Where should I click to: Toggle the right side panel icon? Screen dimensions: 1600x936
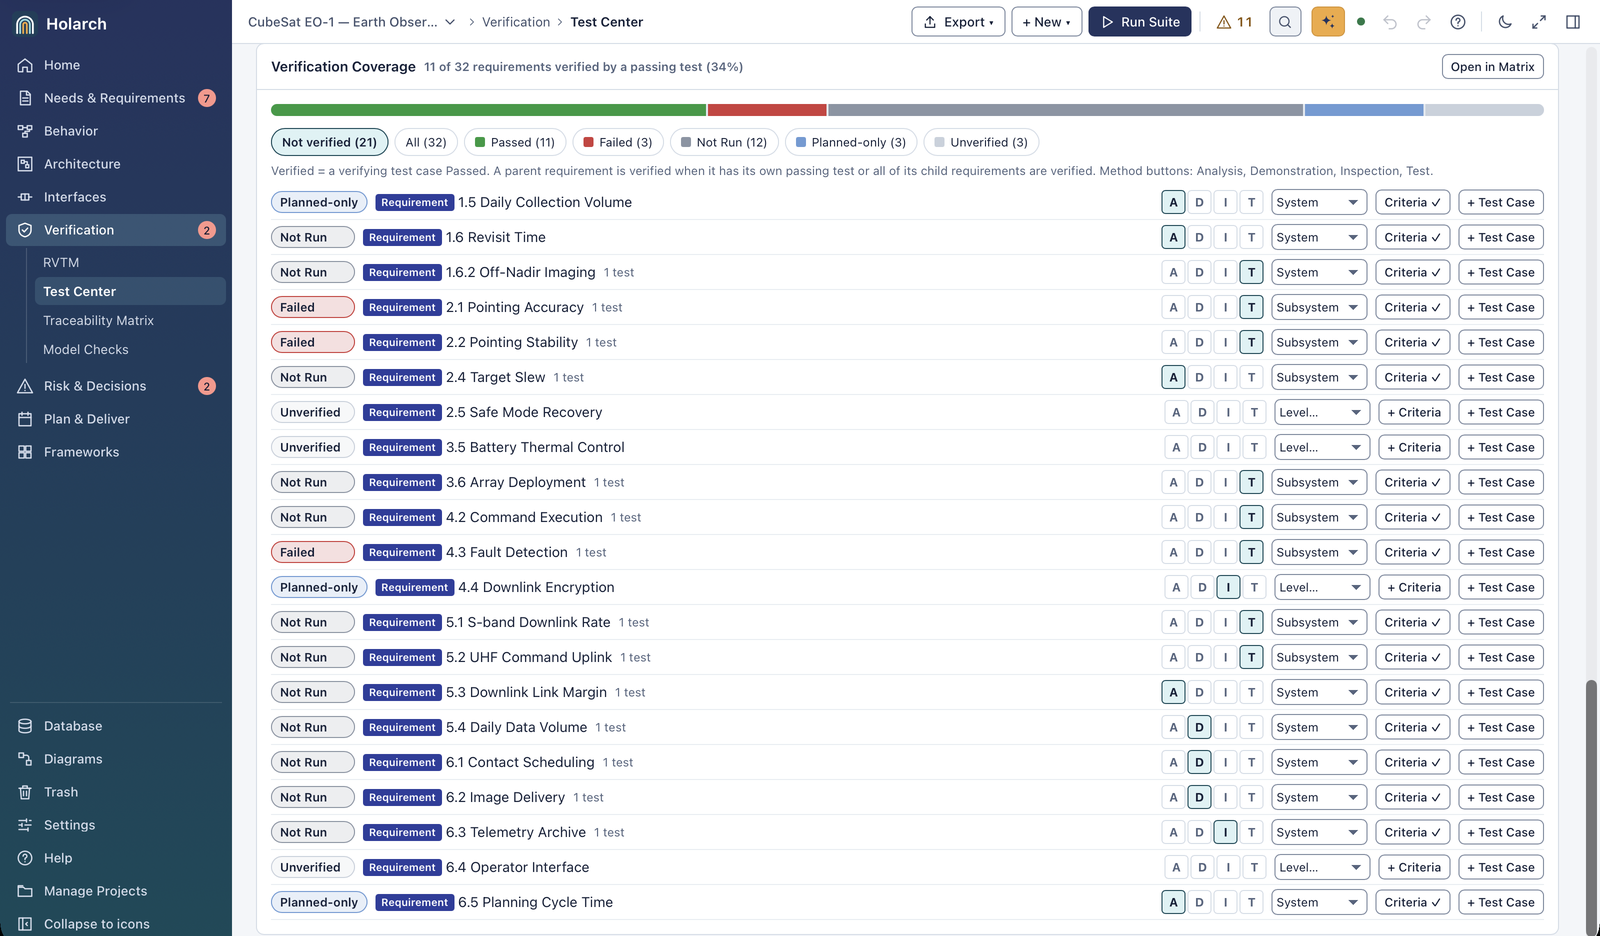(1573, 22)
